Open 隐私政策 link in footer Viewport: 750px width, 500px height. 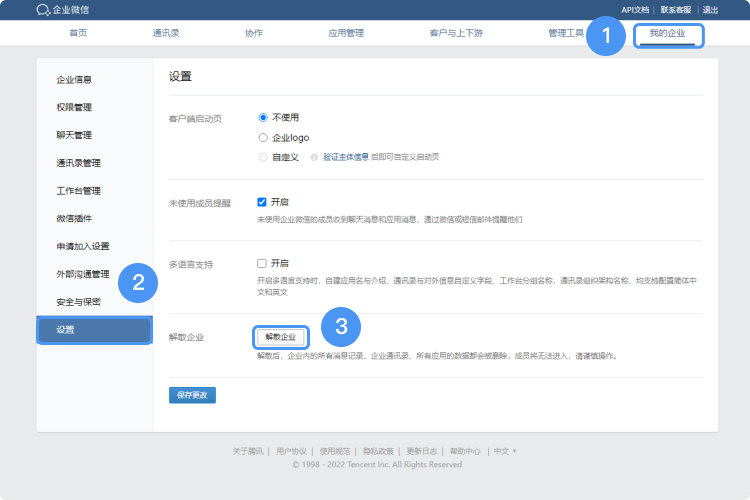point(377,451)
